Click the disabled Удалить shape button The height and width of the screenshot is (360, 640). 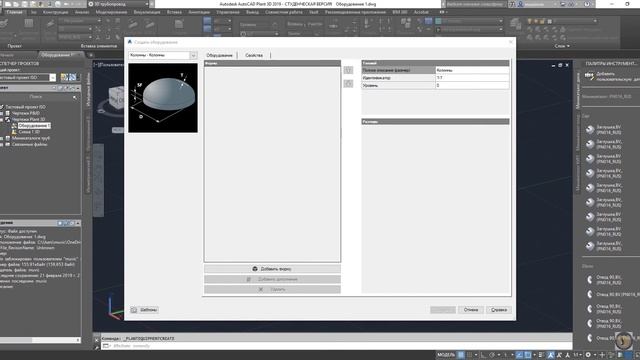[272, 289]
